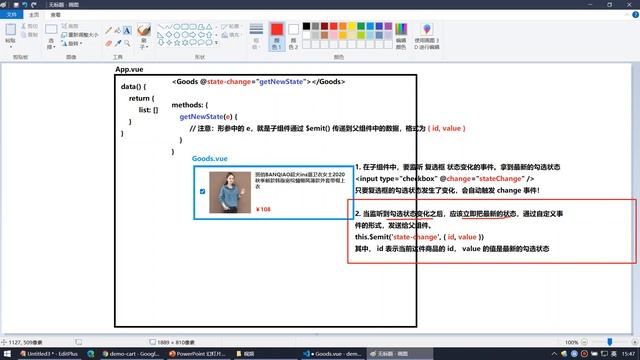Pick the curve shape
Screen dimensions: 640x360
[x=169, y=27]
